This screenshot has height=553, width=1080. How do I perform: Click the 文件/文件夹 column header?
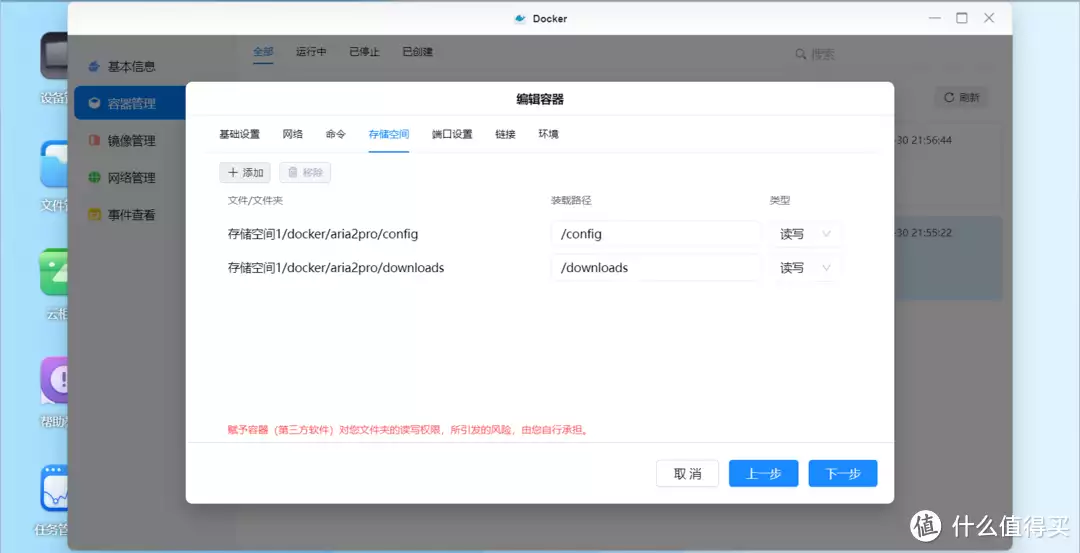[x=256, y=200]
